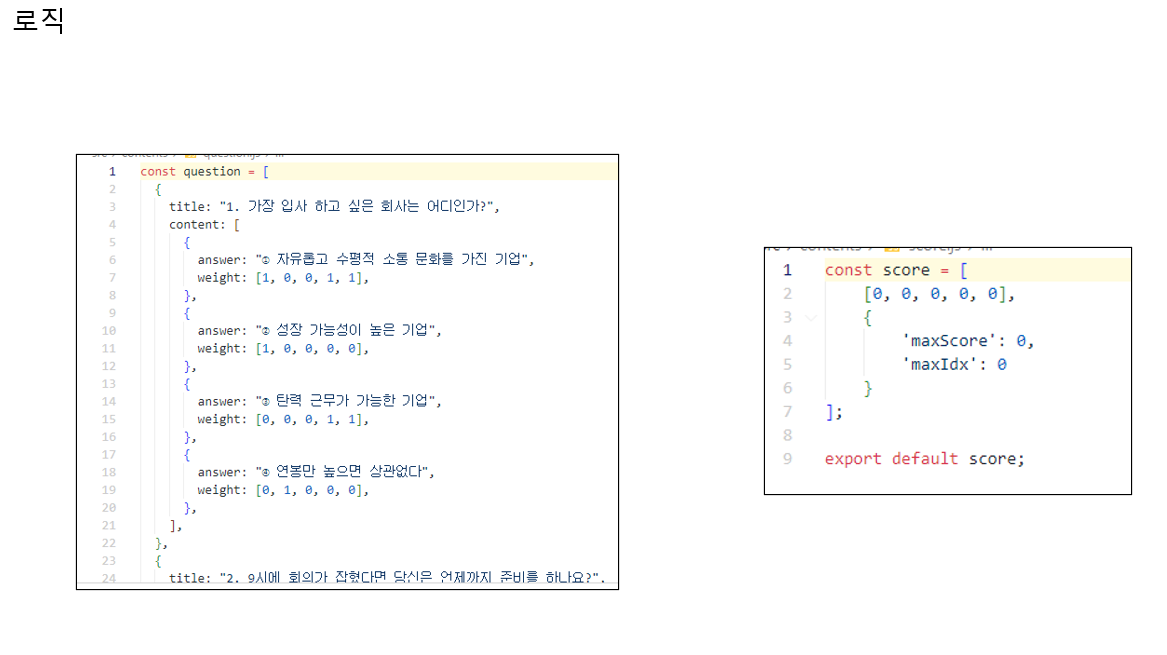
Task: Click line number 1 in question file
Action: pyautogui.click(x=112, y=172)
